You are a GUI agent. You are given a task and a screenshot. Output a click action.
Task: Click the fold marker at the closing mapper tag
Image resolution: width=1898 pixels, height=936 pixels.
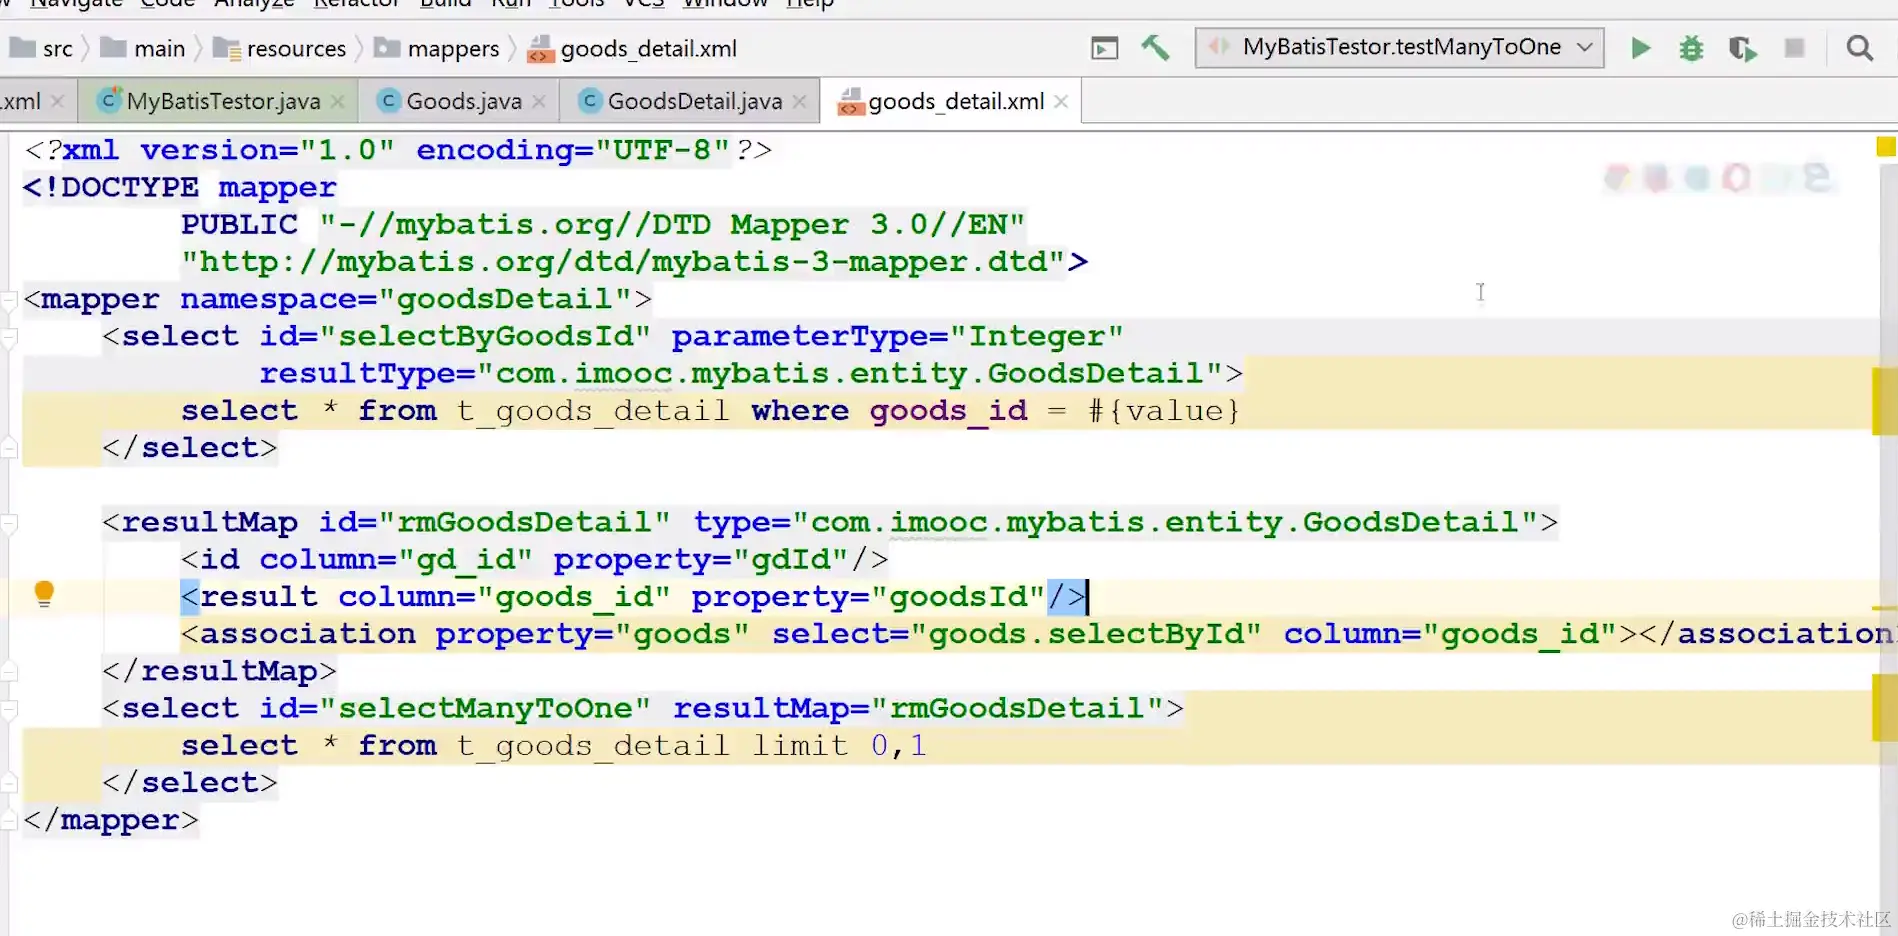[x=9, y=820]
